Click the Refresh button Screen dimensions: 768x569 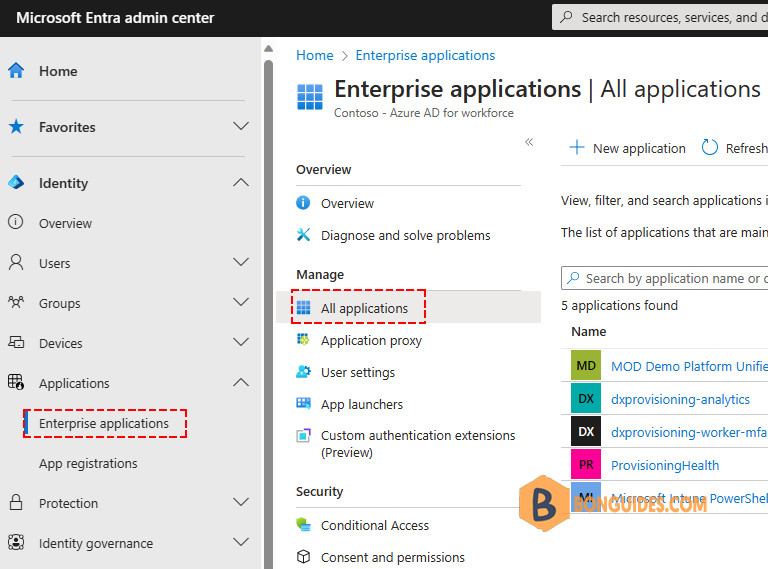(734, 148)
